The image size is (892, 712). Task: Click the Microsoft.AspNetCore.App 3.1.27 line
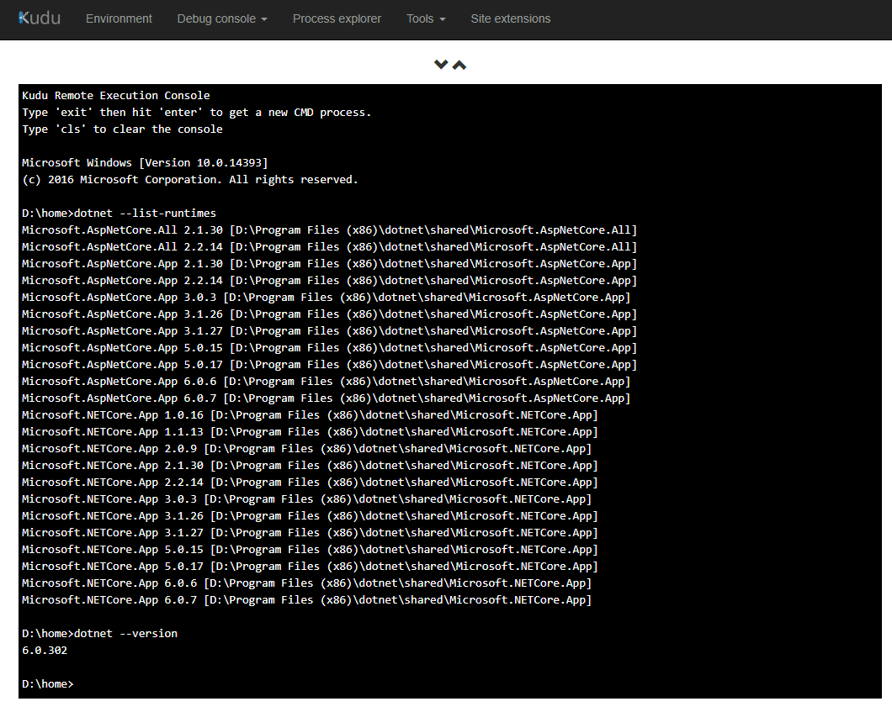point(329,331)
